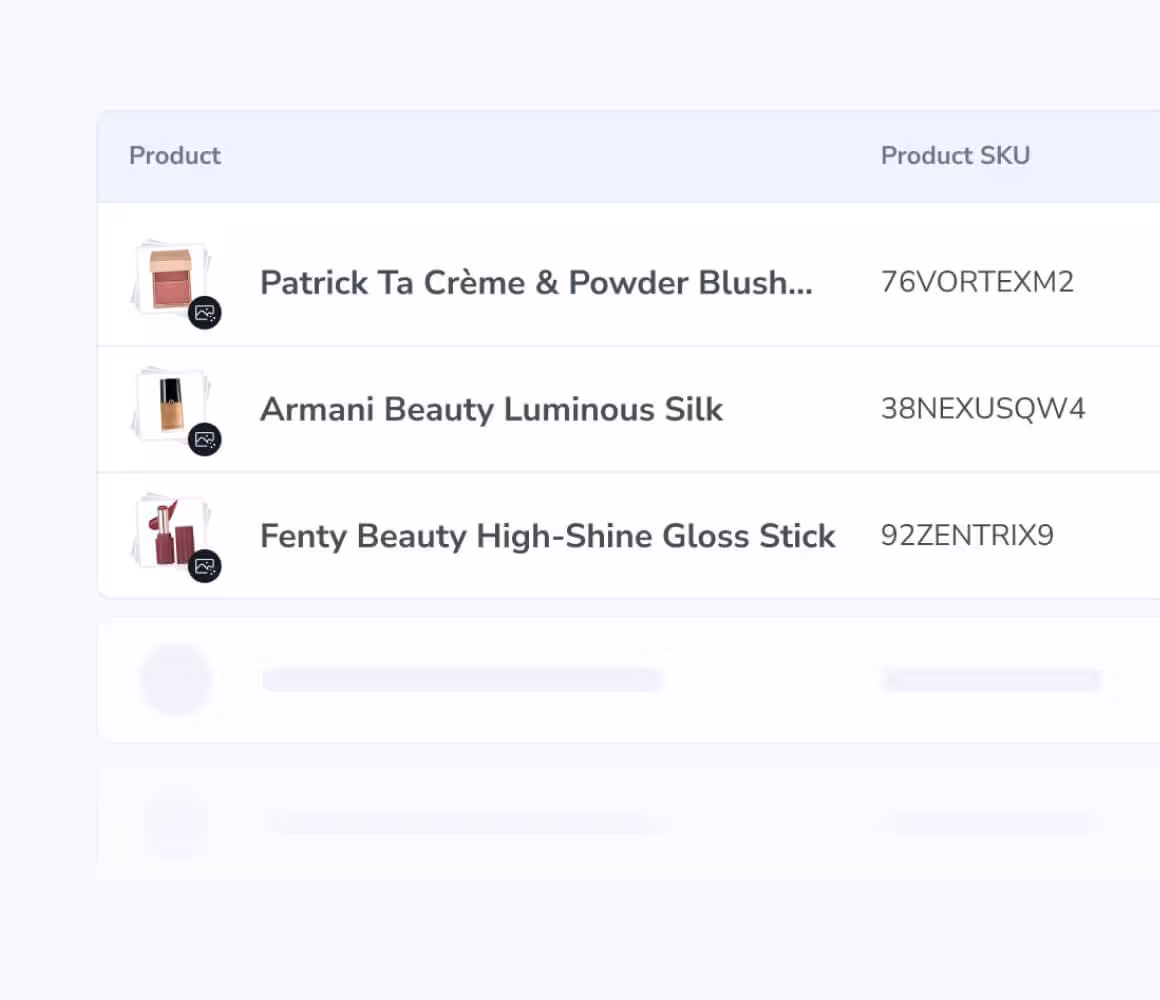The image size is (1160, 1000).
Task: Click the image badge icon on Patrick Ta thumbnail
Action: click(x=205, y=313)
